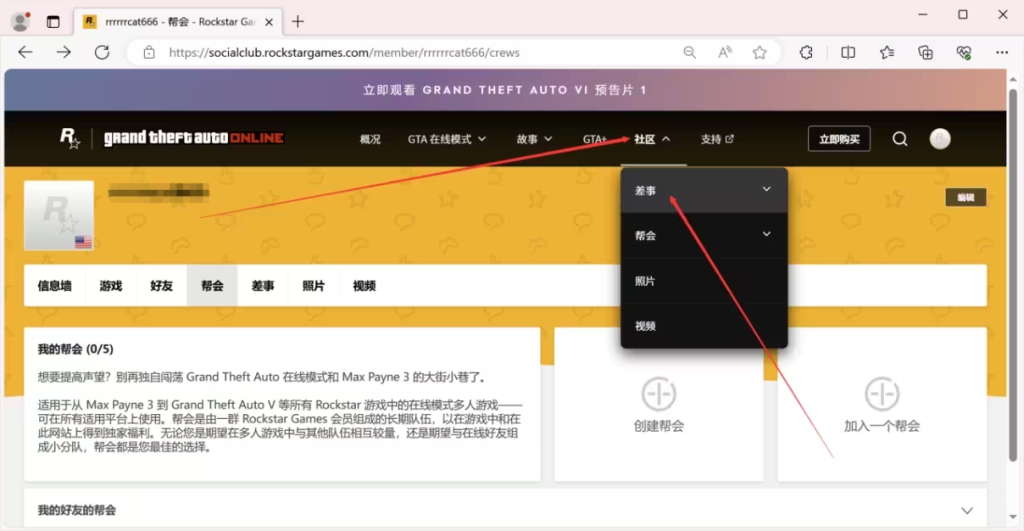Click the 我的帮会 (0/5) heading
The width and height of the screenshot is (1024, 531).
tap(75, 349)
